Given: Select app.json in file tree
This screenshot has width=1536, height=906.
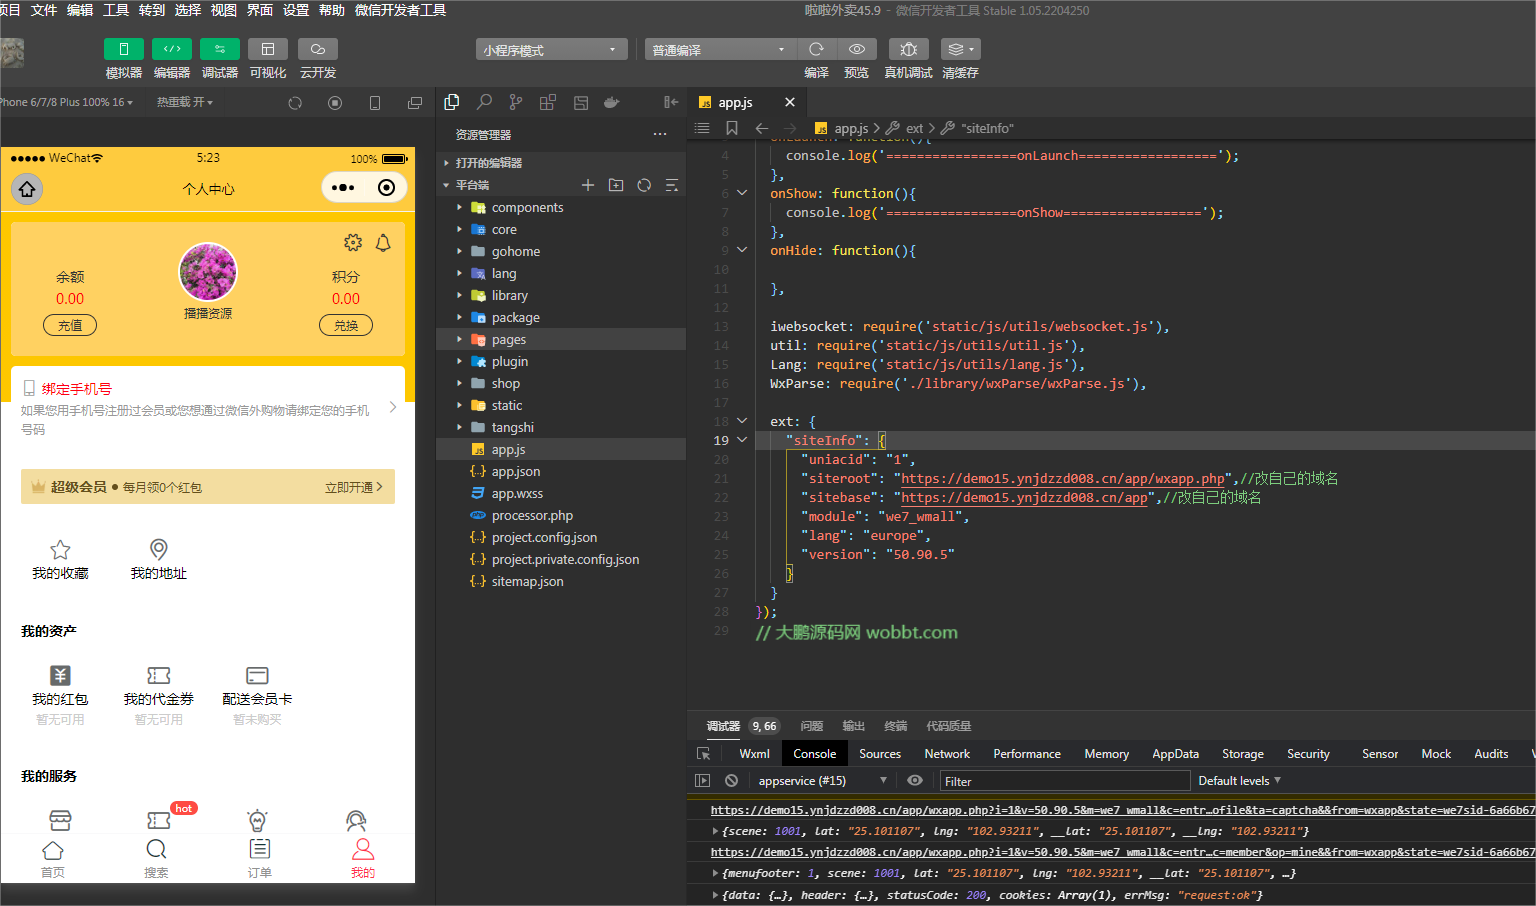Looking at the screenshot, I should point(516,472).
